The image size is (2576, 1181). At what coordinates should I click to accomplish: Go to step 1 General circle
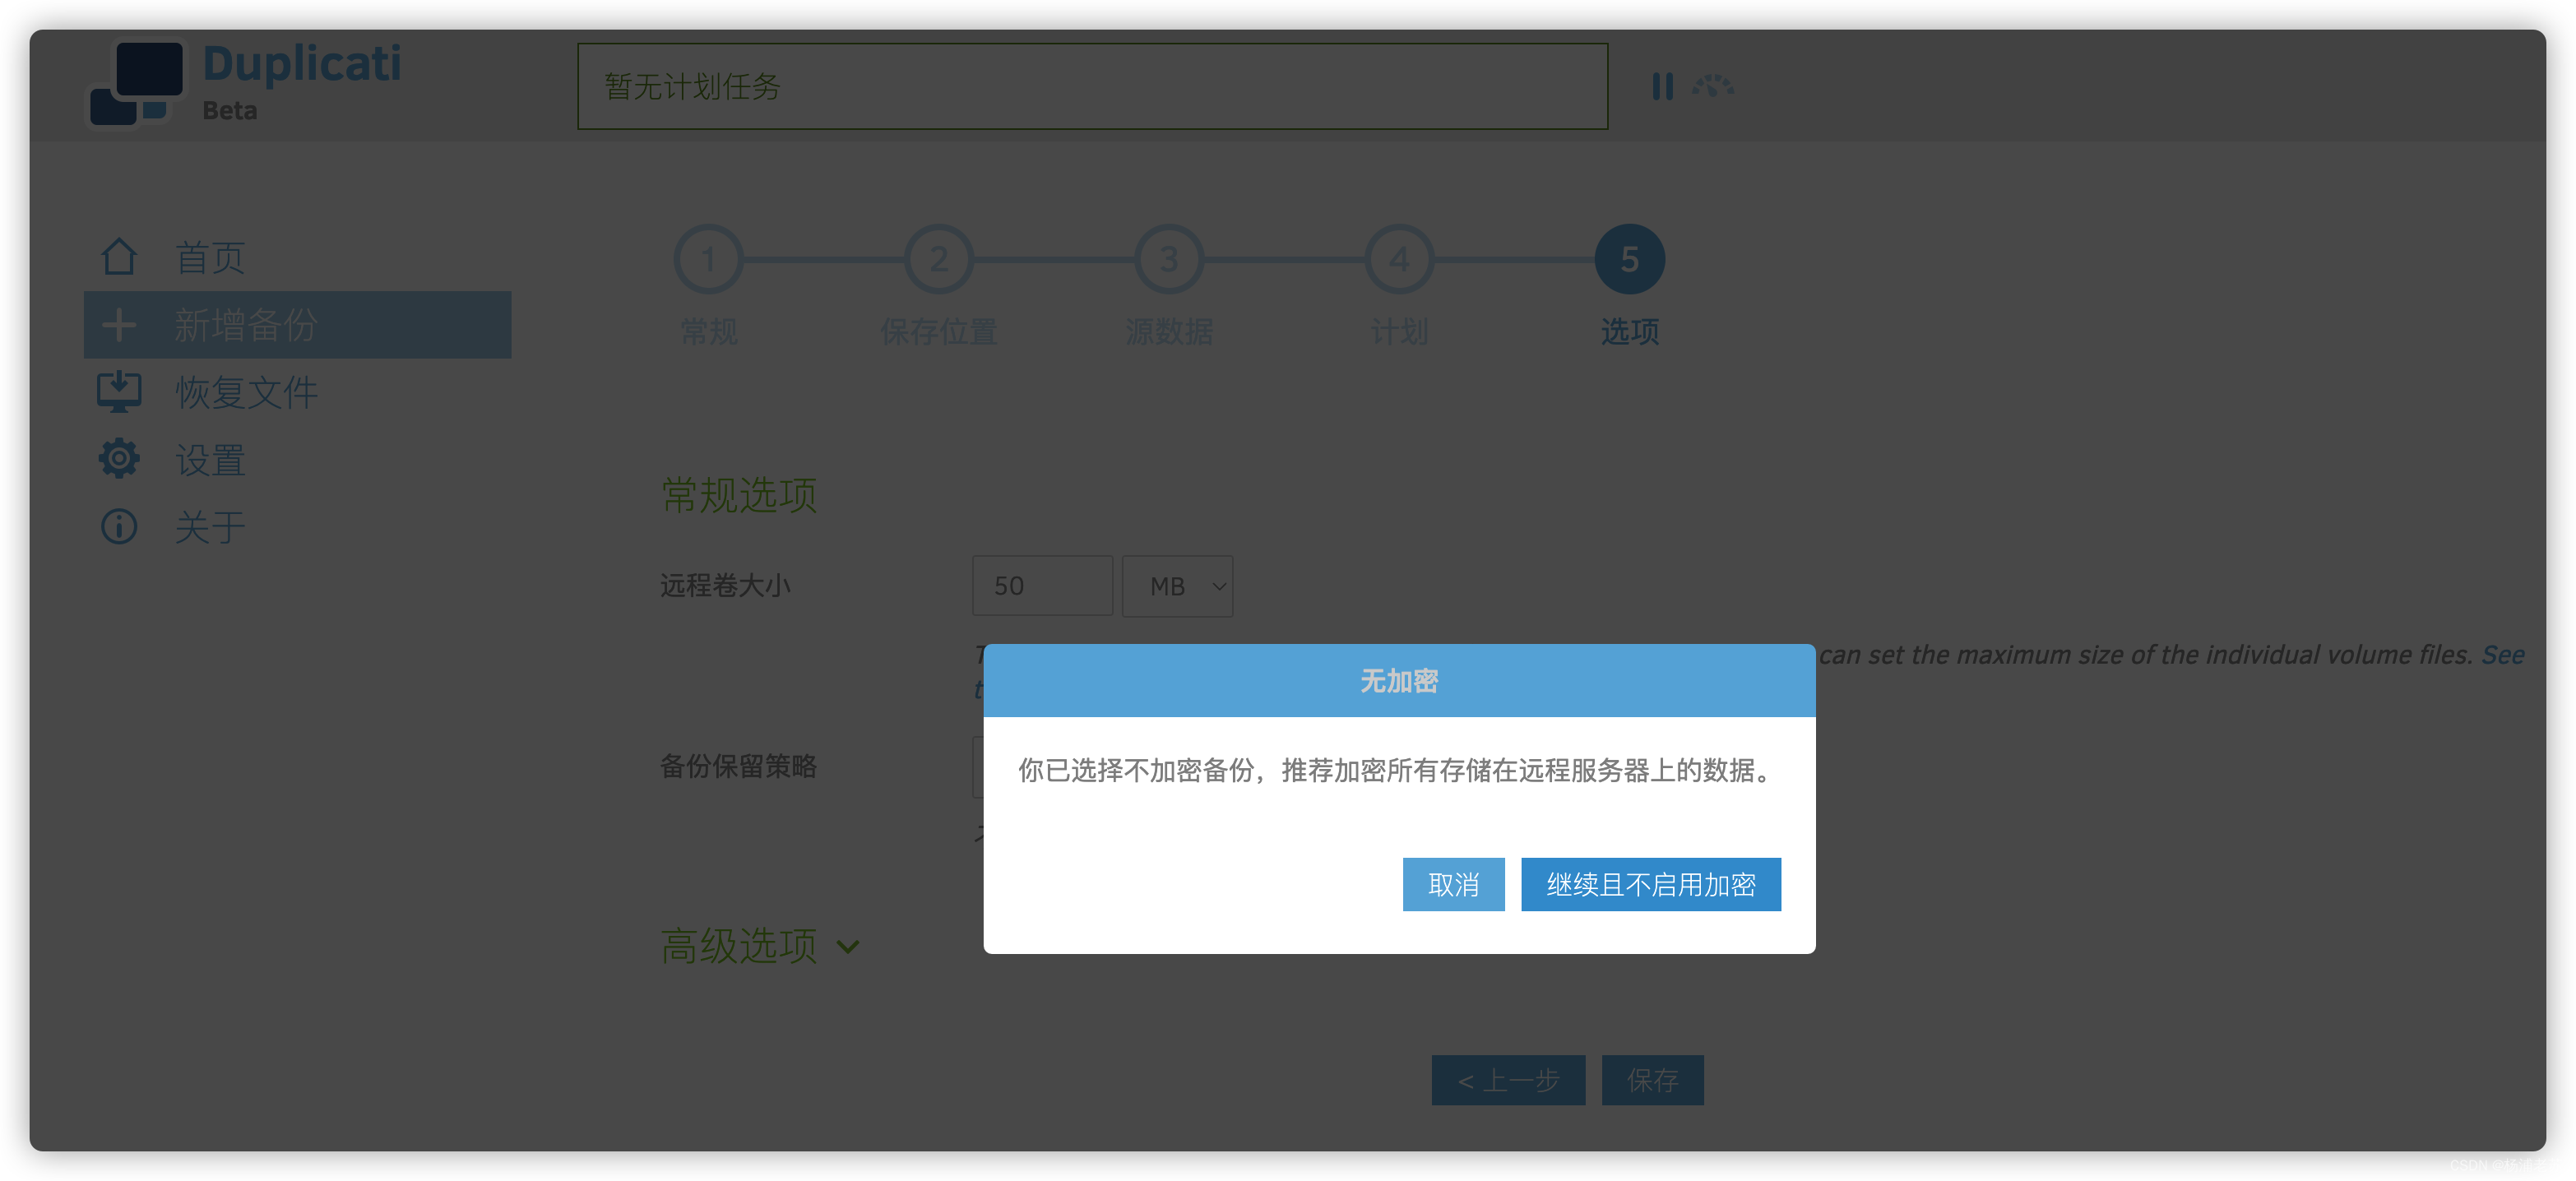tap(708, 259)
